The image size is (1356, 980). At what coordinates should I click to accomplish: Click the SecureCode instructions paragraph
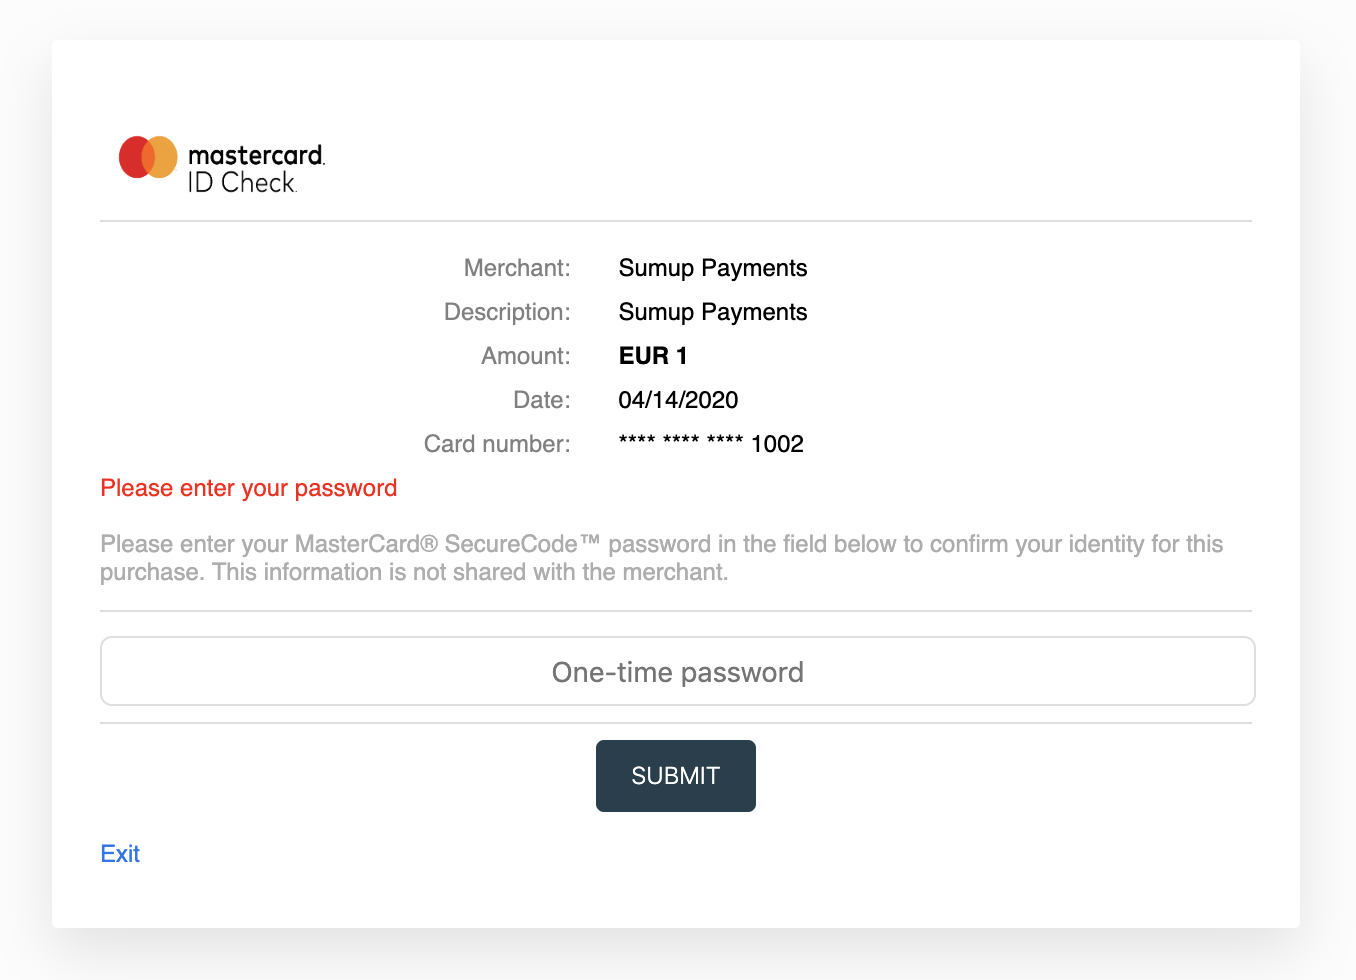click(x=660, y=558)
